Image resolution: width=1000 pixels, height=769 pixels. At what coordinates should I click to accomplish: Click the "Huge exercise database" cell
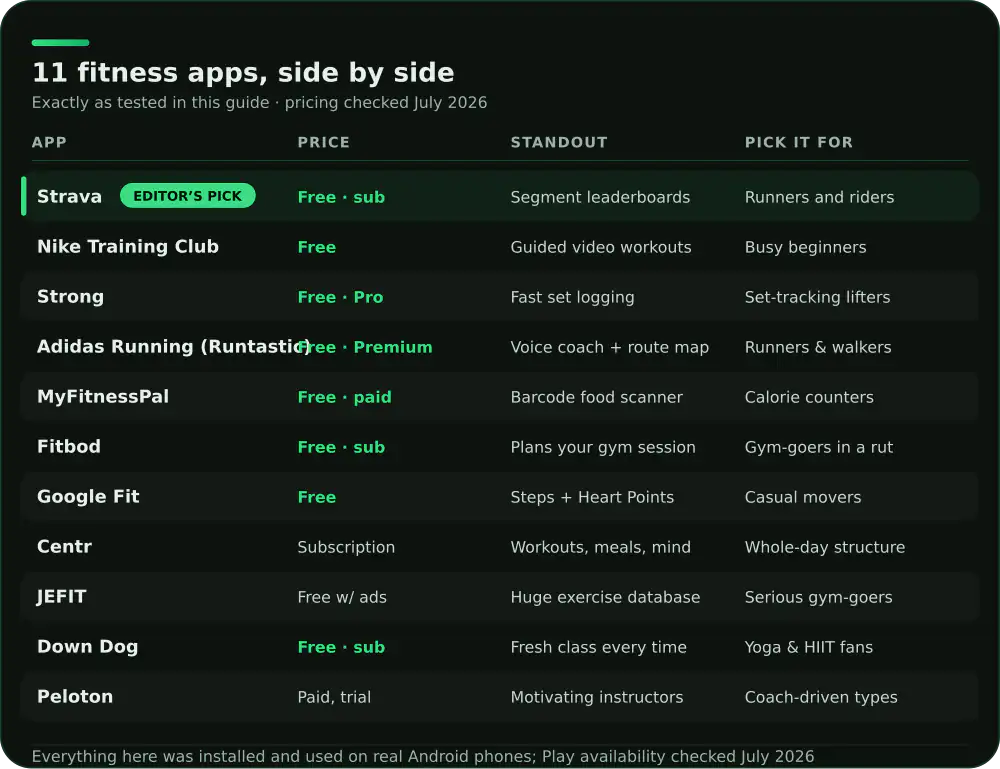(x=605, y=597)
